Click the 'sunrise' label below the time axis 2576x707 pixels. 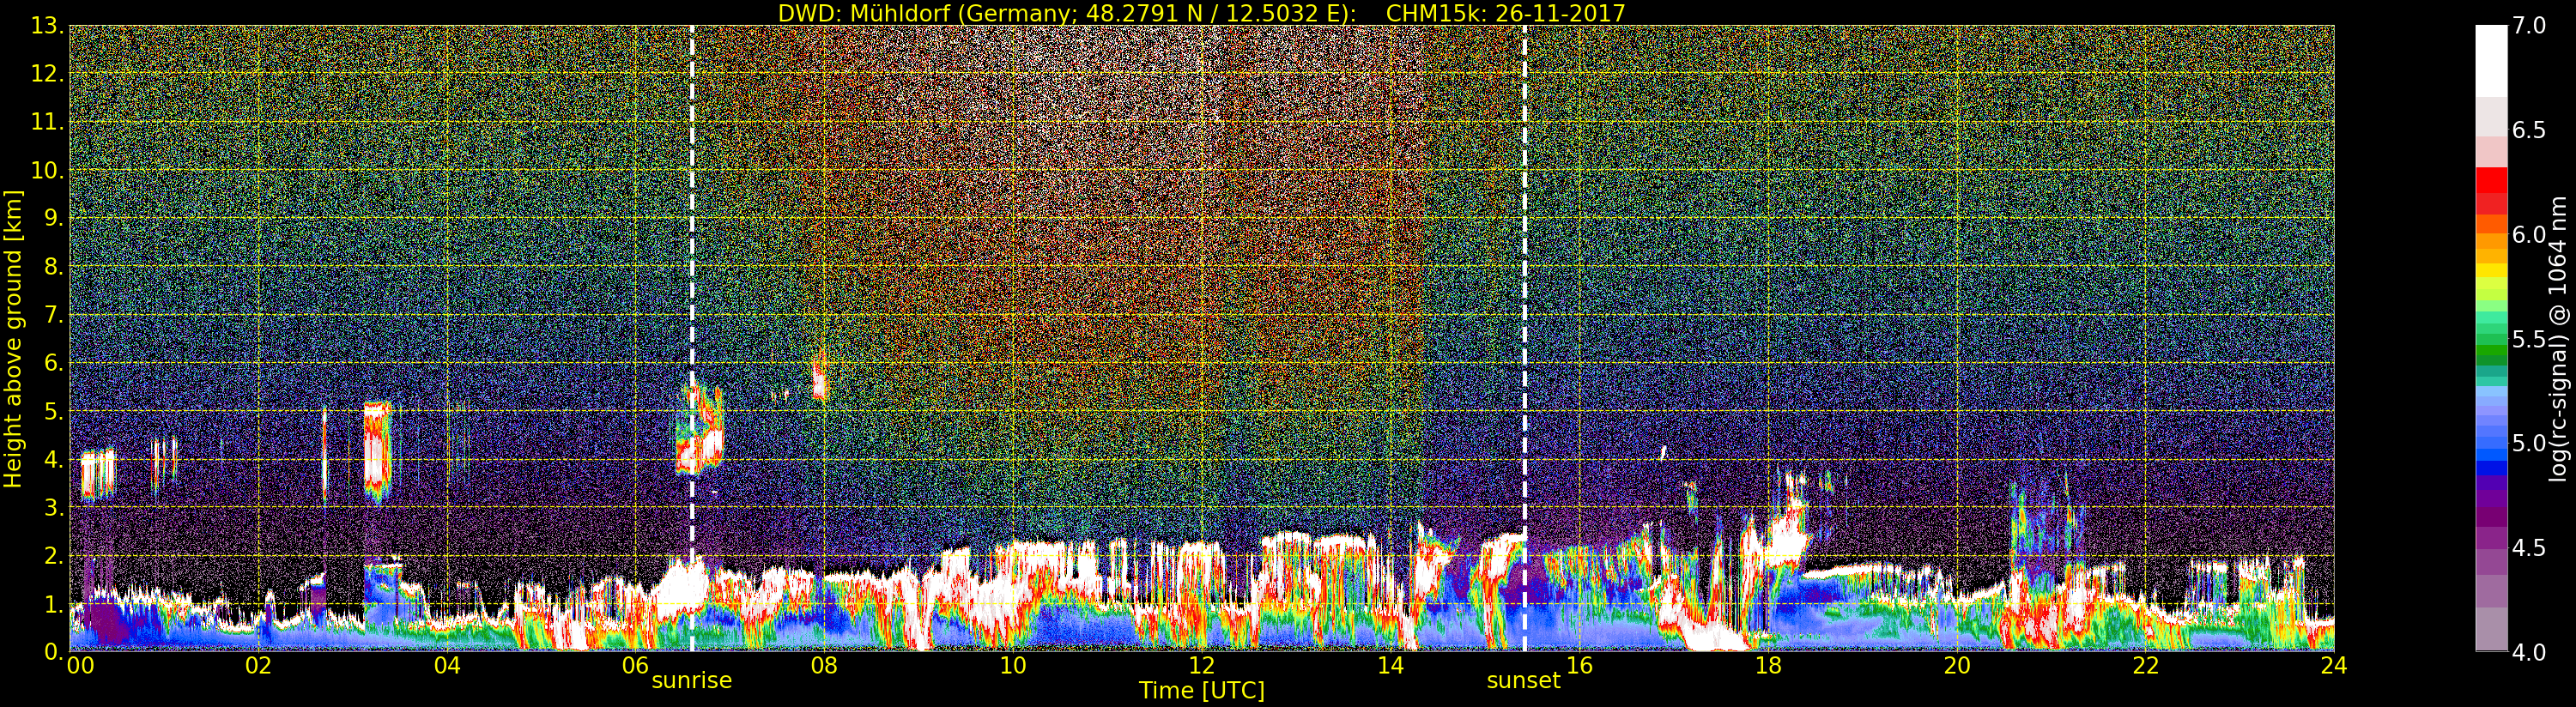point(692,680)
